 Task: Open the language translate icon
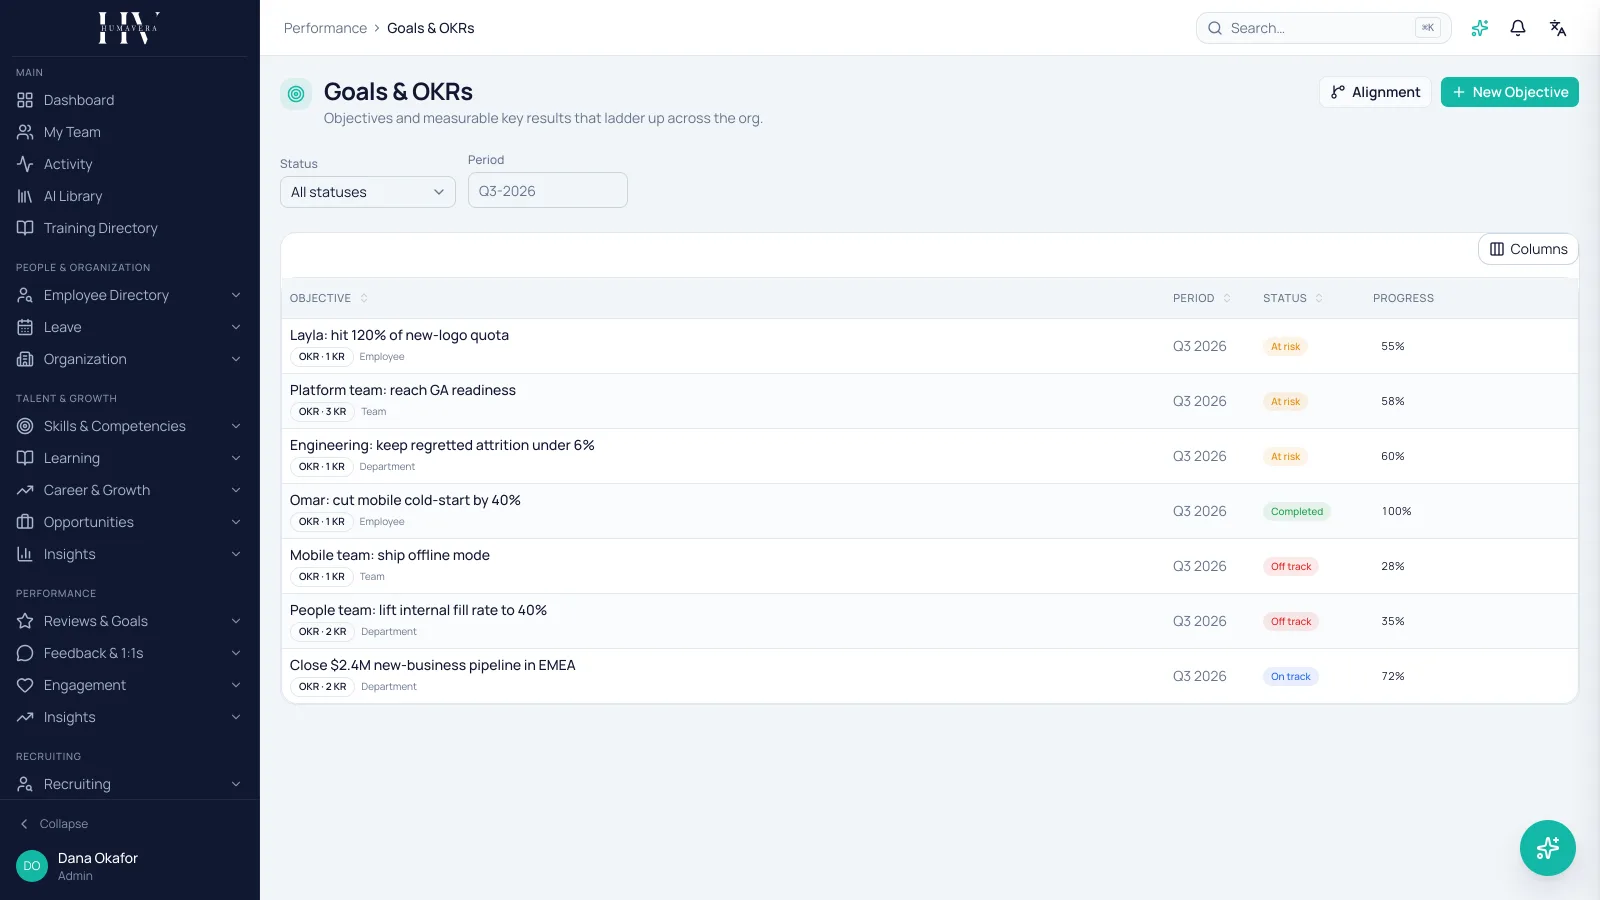[1558, 28]
